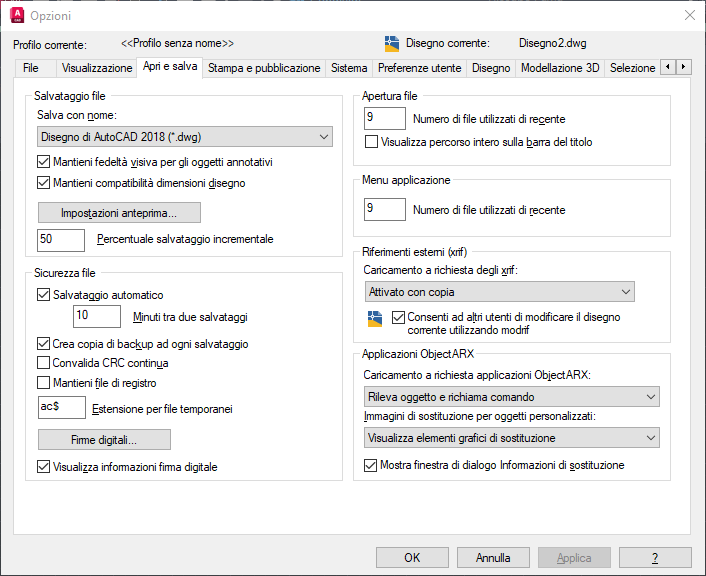Enable Convalida CRC continua option
The width and height of the screenshot is (706, 576).
(x=43, y=363)
